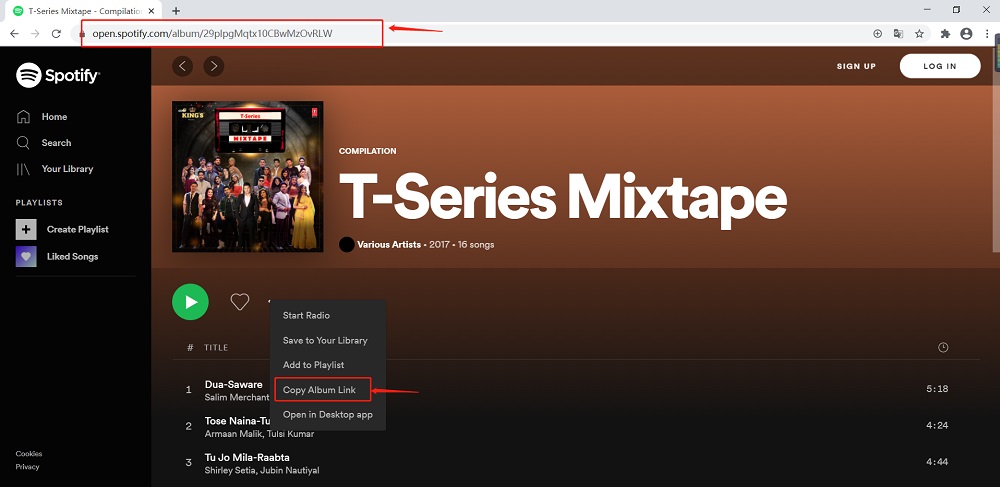This screenshot has width=1000, height=487.
Task: Click the SIGN UP link
Action: (856, 66)
